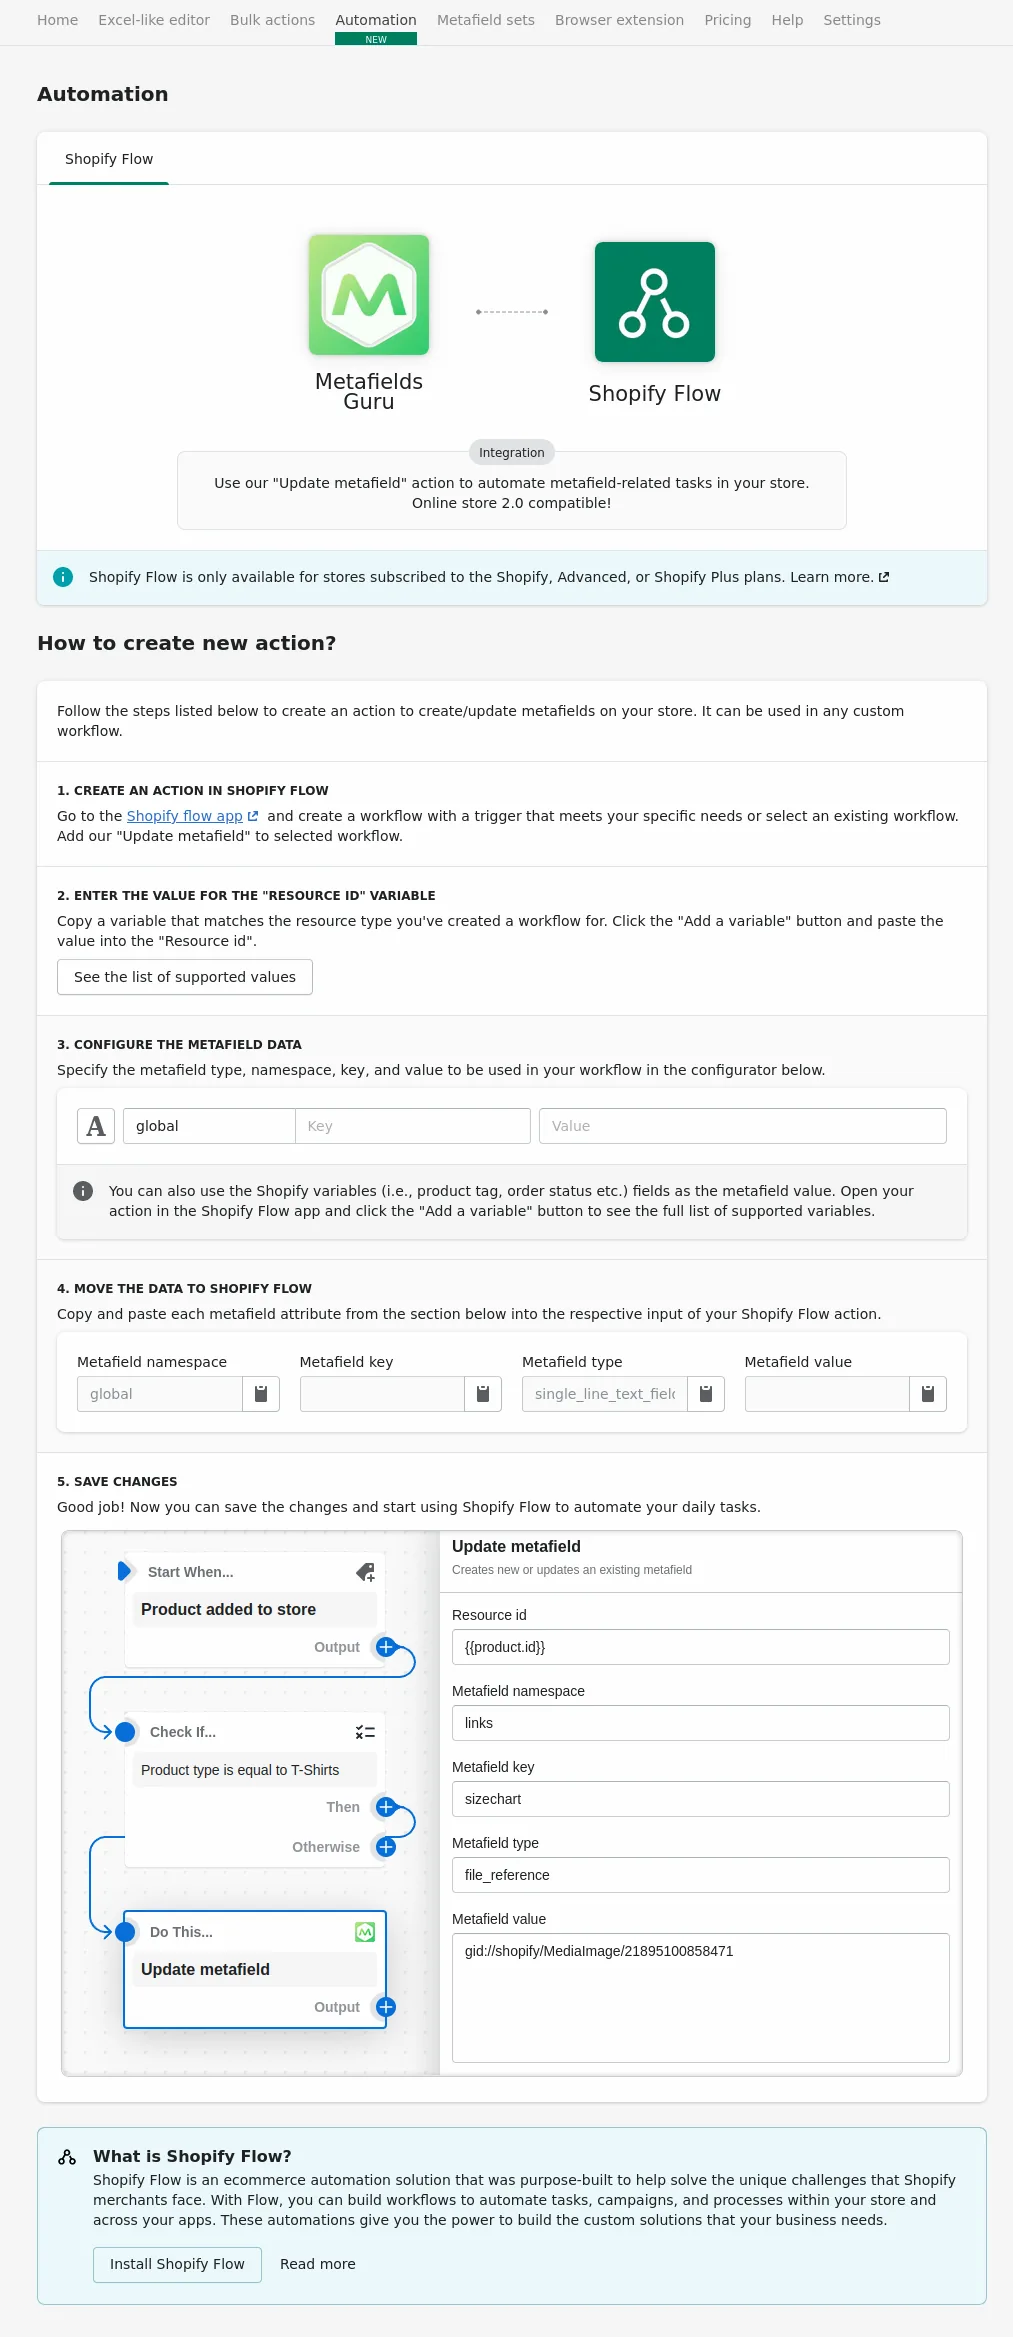Click the Install Shopify Flow button

(x=177, y=2264)
